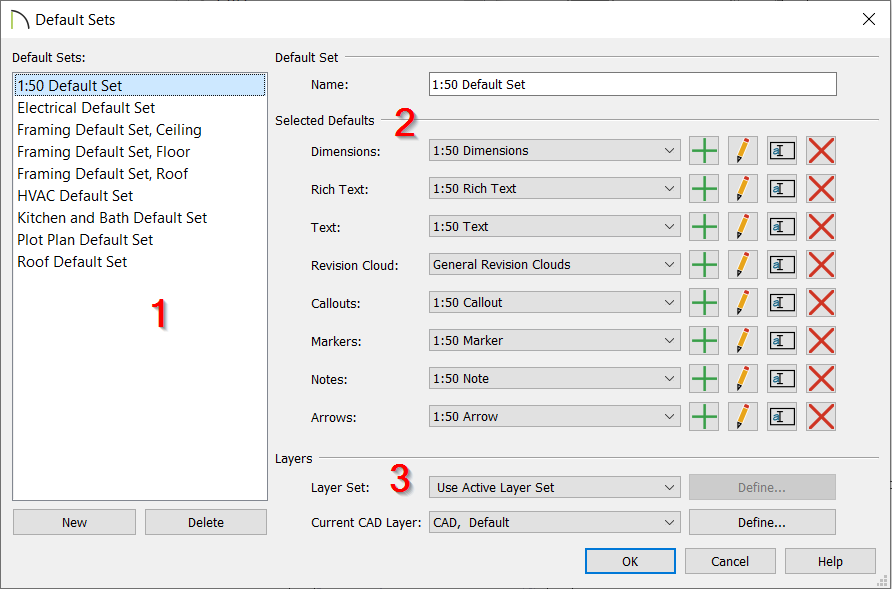The image size is (892, 589).
Task: Add new Callouts default
Action: tap(704, 303)
